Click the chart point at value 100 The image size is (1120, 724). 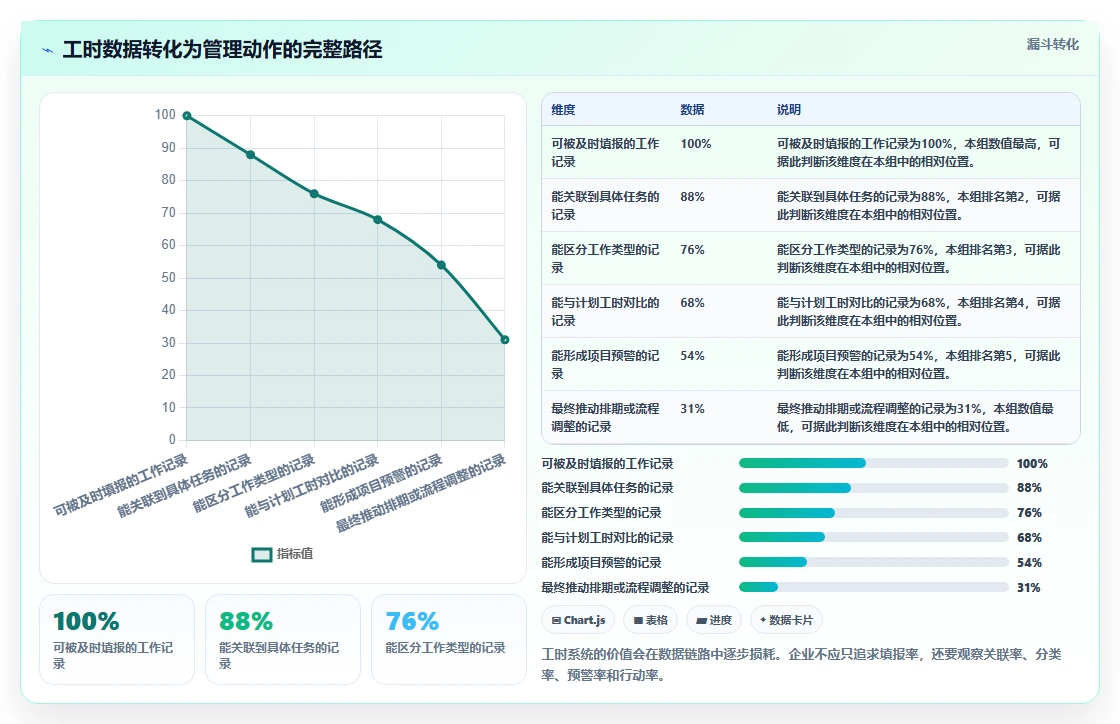pyautogui.click(x=186, y=116)
